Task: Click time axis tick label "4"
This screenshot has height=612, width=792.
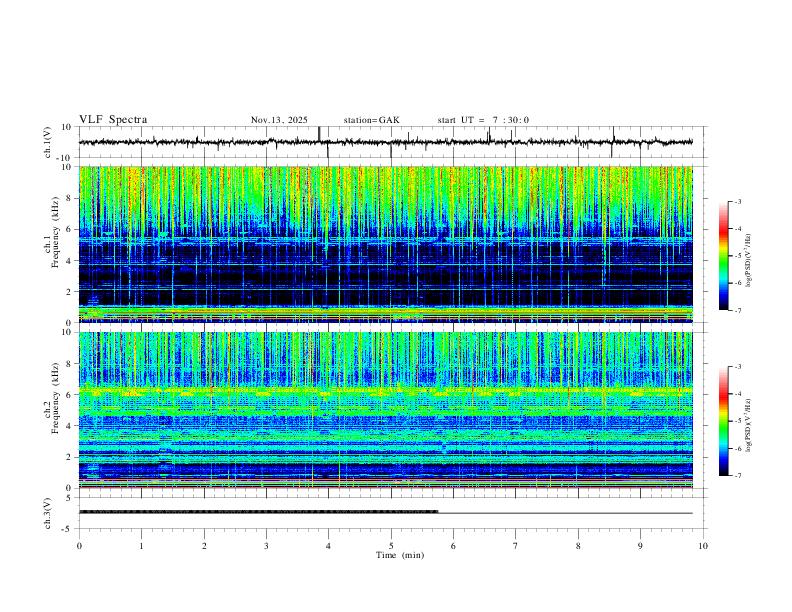Action: pos(328,546)
